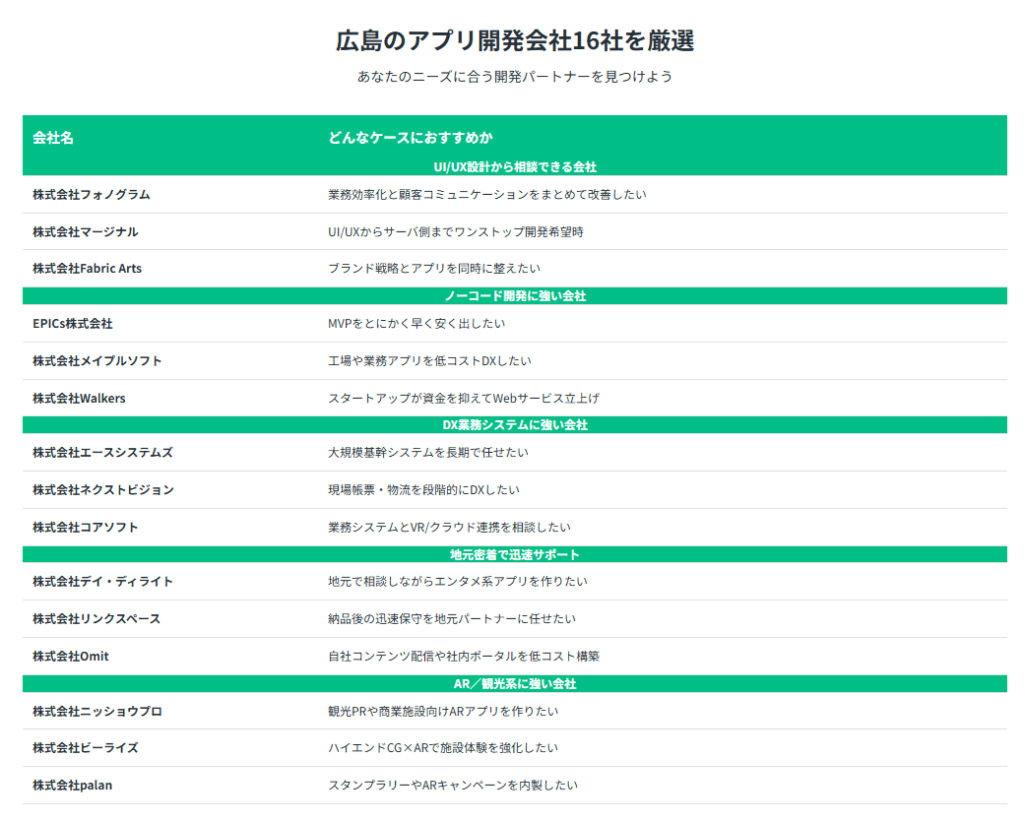Screen dimensions: 1024x821
Task: Select 株式会社コアソフト company name
Action: tap(86, 528)
